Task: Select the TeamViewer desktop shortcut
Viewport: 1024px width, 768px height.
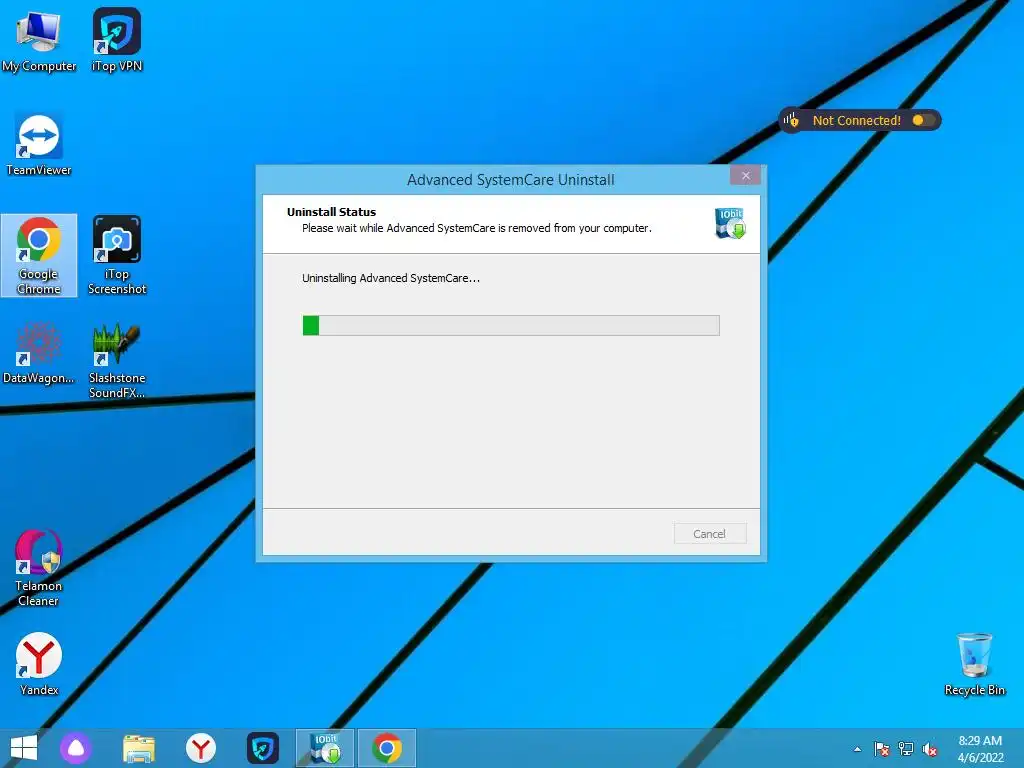Action: [39, 145]
